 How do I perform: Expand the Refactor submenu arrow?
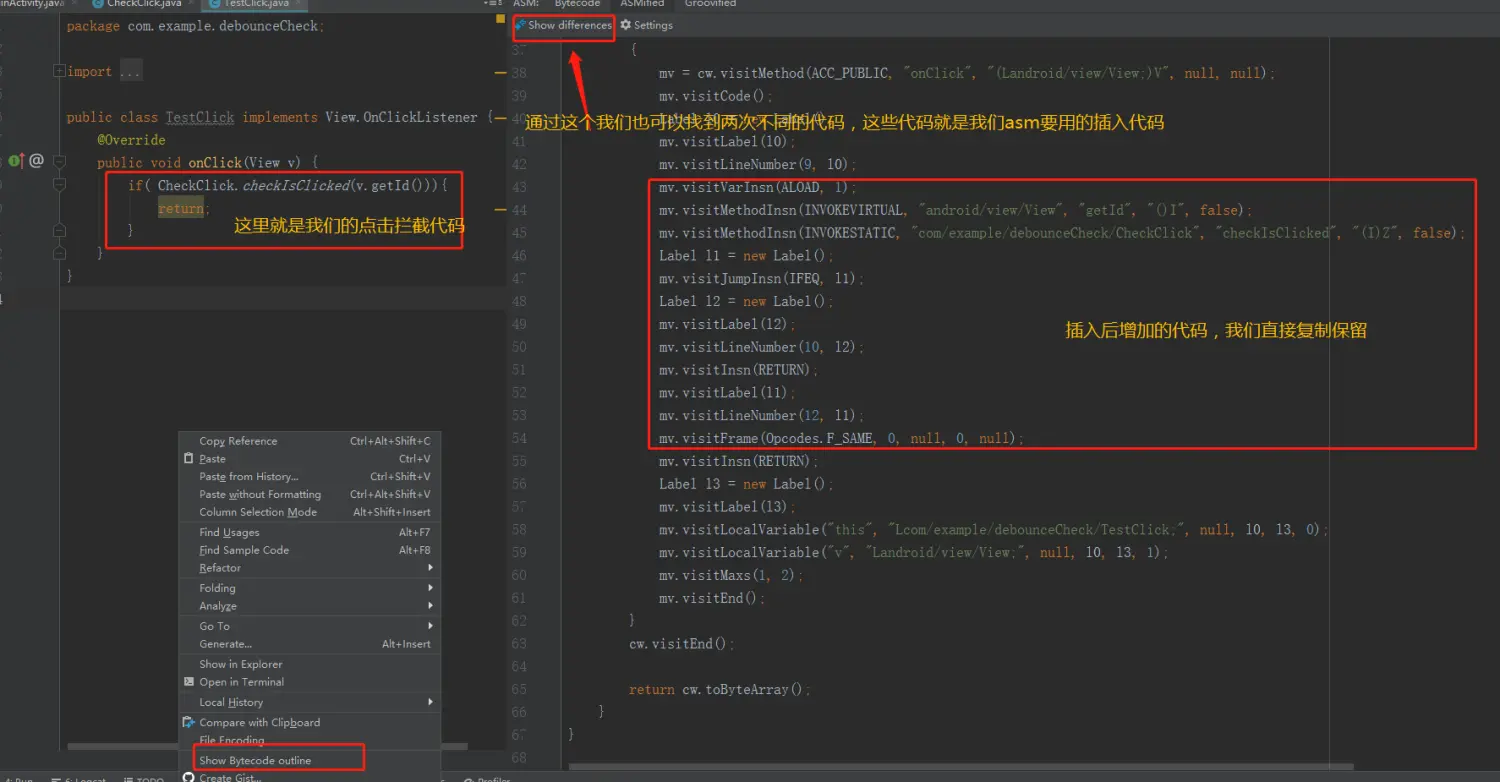pyautogui.click(x=431, y=568)
